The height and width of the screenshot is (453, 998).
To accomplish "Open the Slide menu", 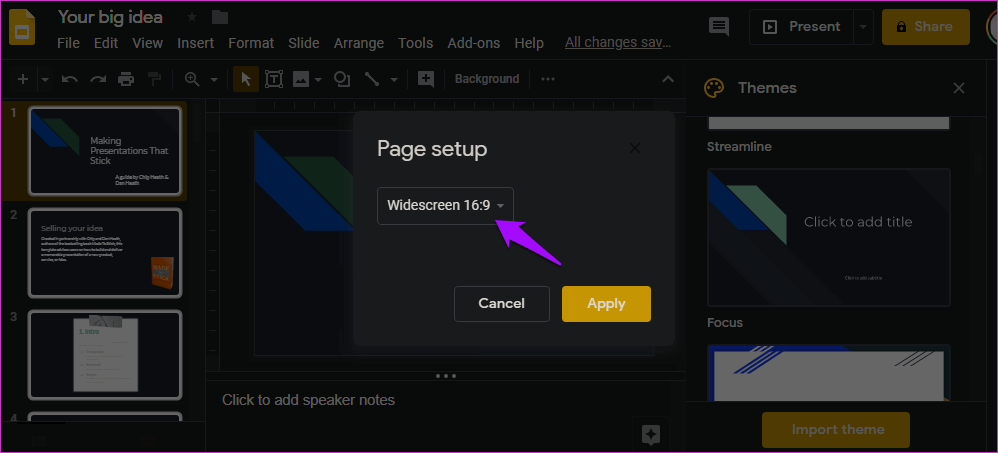I will (x=304, y=43).
